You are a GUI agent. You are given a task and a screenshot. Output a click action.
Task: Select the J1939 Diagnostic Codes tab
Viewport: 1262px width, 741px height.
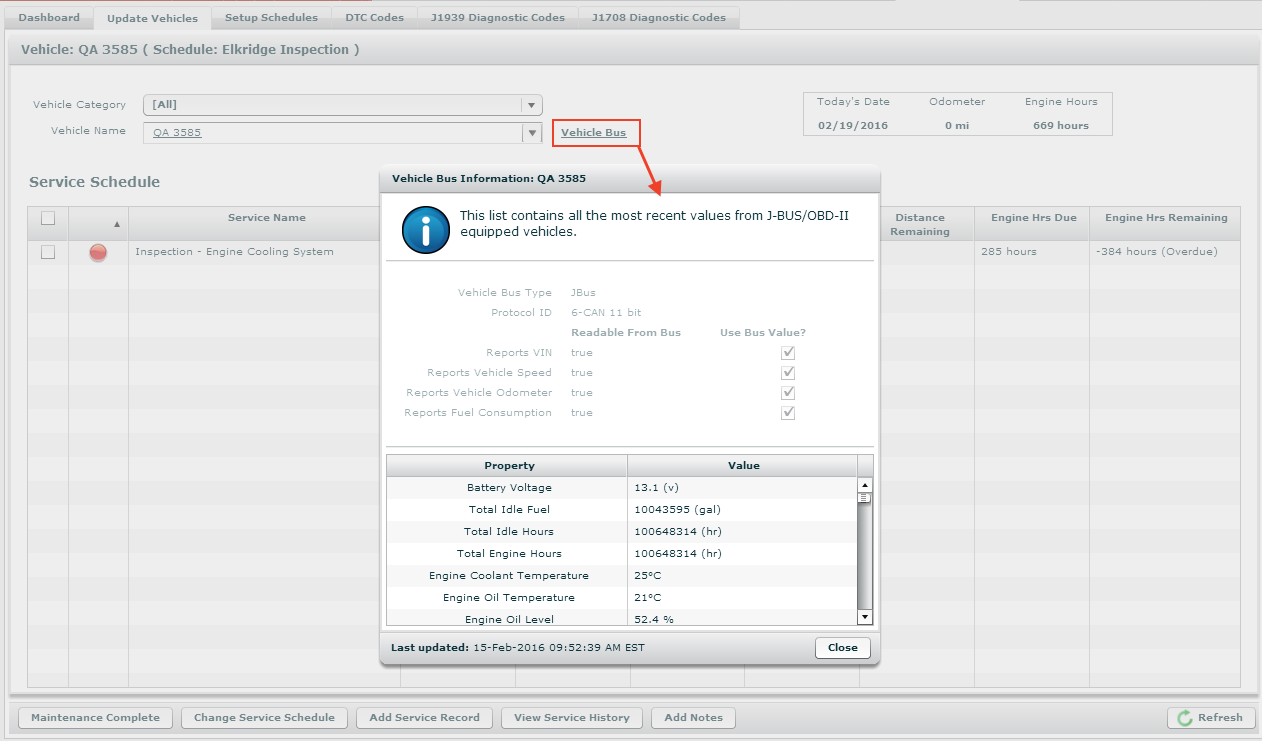pos(497,17)
